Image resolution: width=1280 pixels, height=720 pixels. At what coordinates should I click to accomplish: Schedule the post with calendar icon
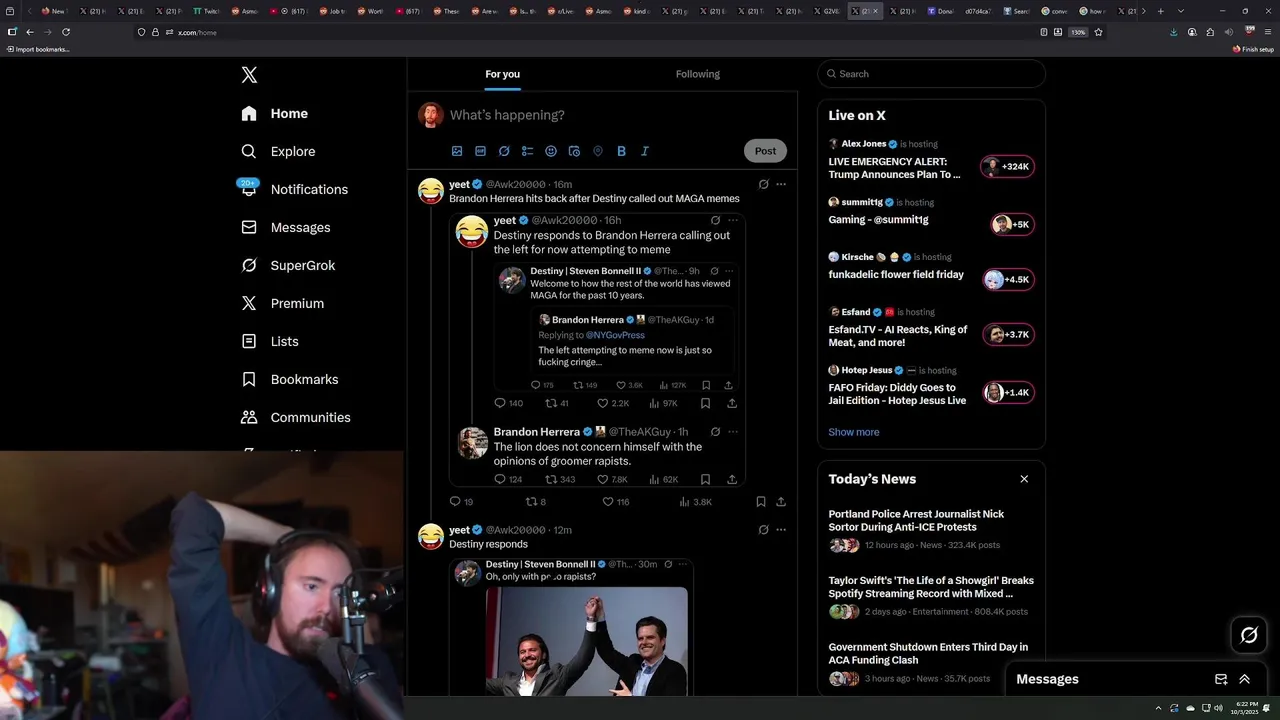(x=574, y=151)
